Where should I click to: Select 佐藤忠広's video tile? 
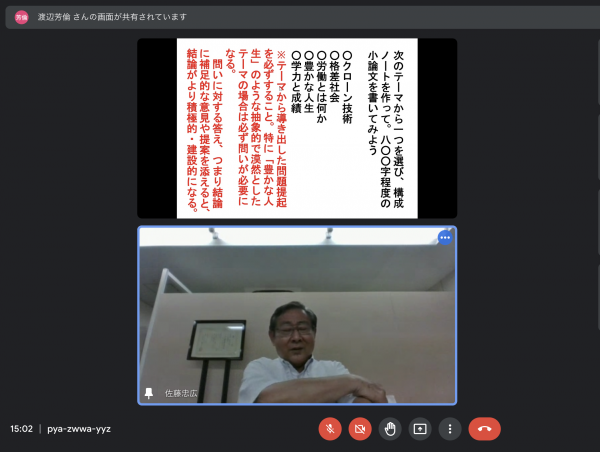[x=297, y=315]
